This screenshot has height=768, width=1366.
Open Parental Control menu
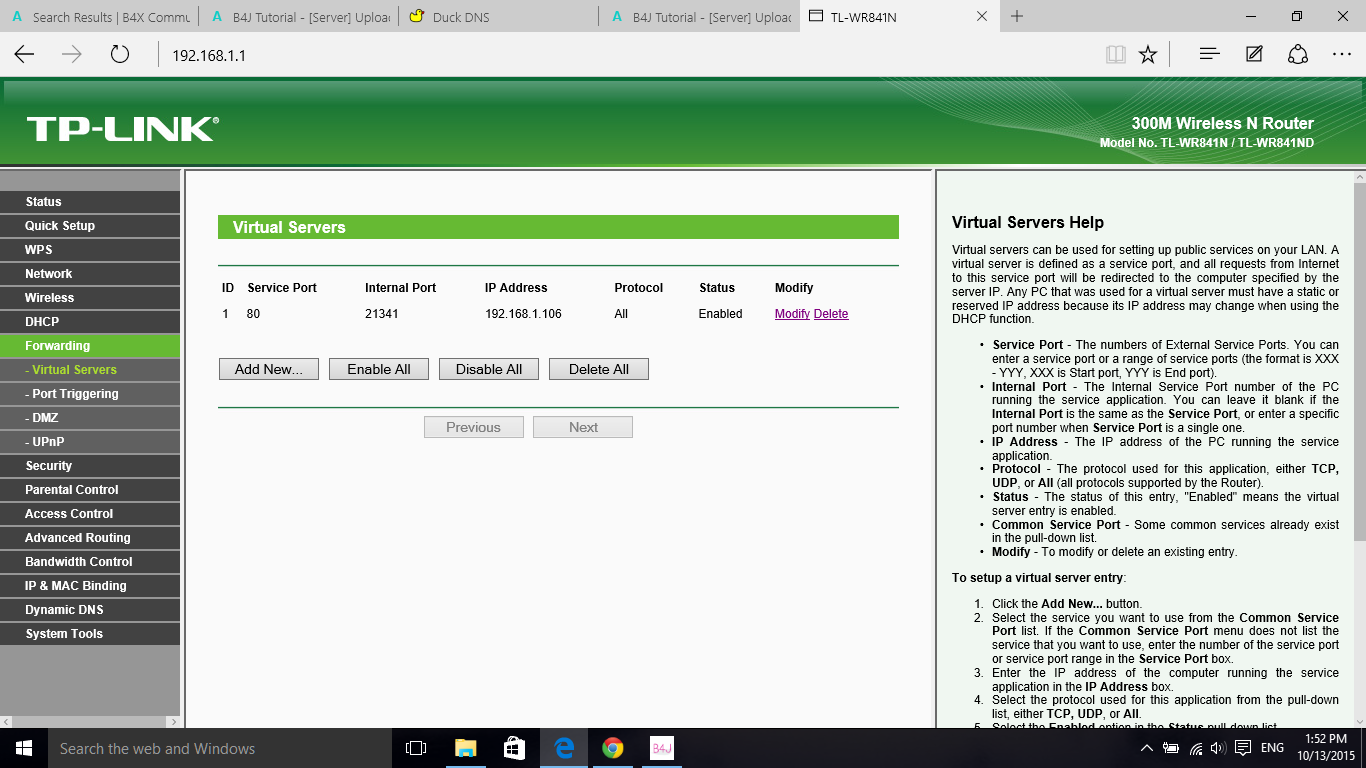(x=90, y=490)
